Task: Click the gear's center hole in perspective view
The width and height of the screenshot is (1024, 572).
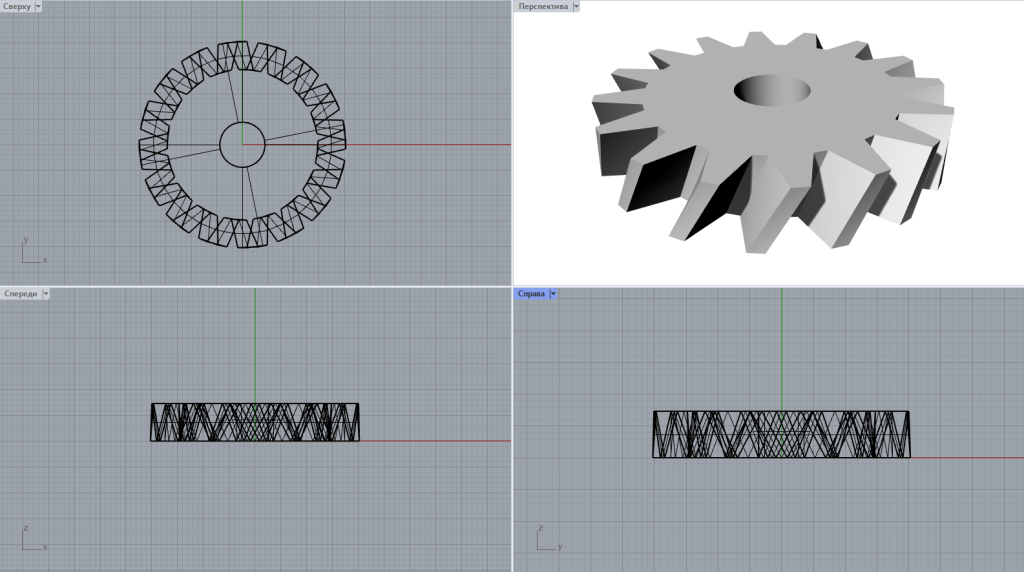Action: point(772,89)
